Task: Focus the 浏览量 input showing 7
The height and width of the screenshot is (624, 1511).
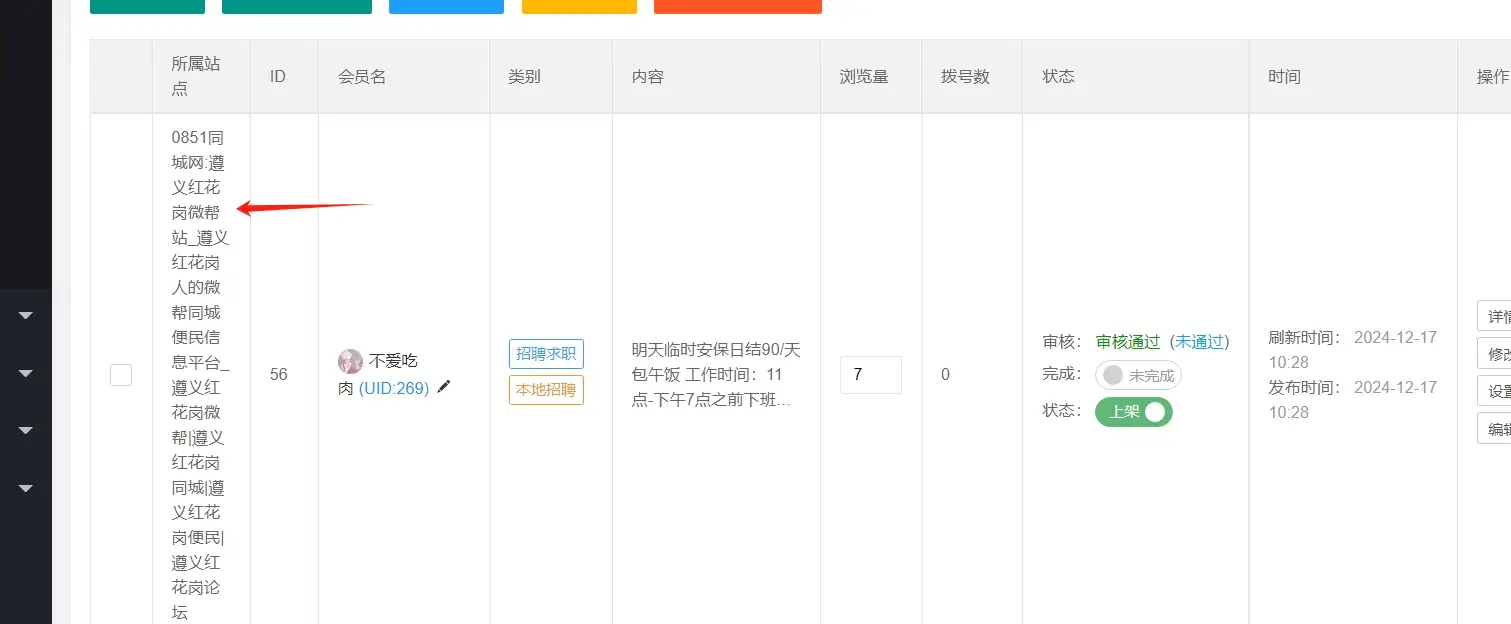Action: click(x=870, y=375)
